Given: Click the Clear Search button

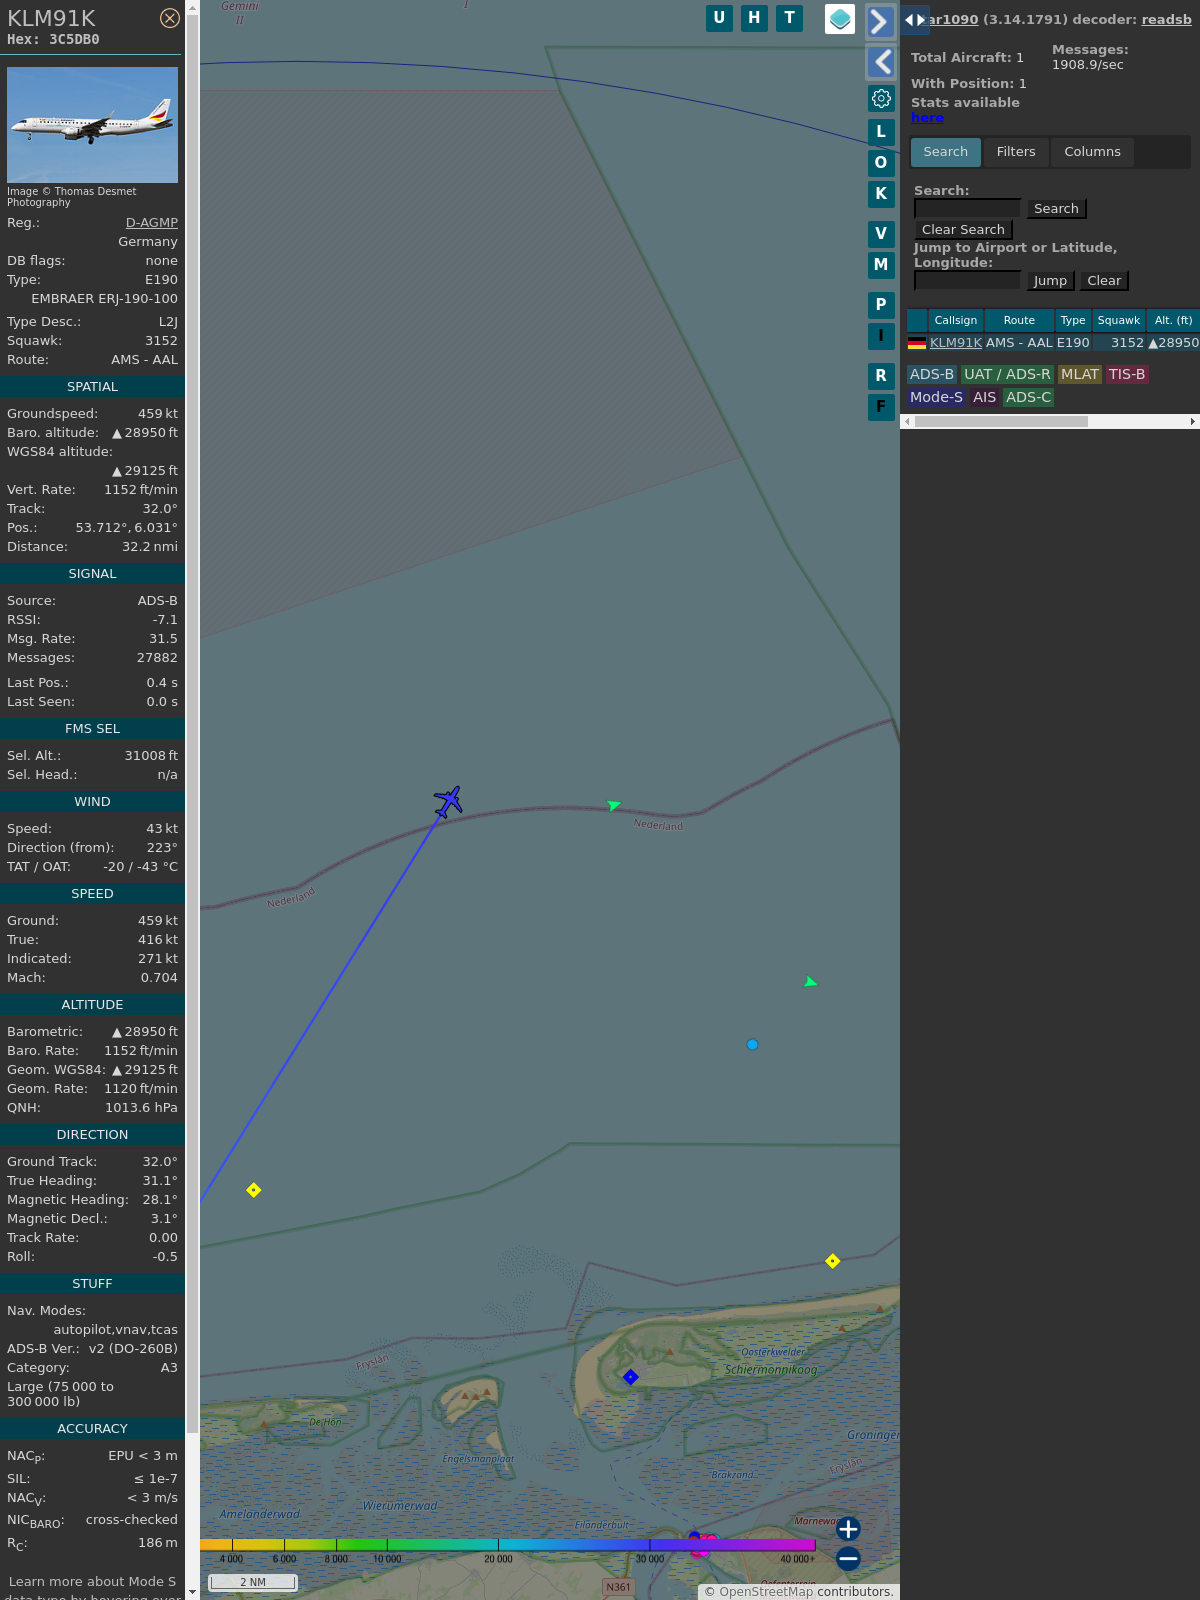Looking at the screenshot, I should pos(963,230).
